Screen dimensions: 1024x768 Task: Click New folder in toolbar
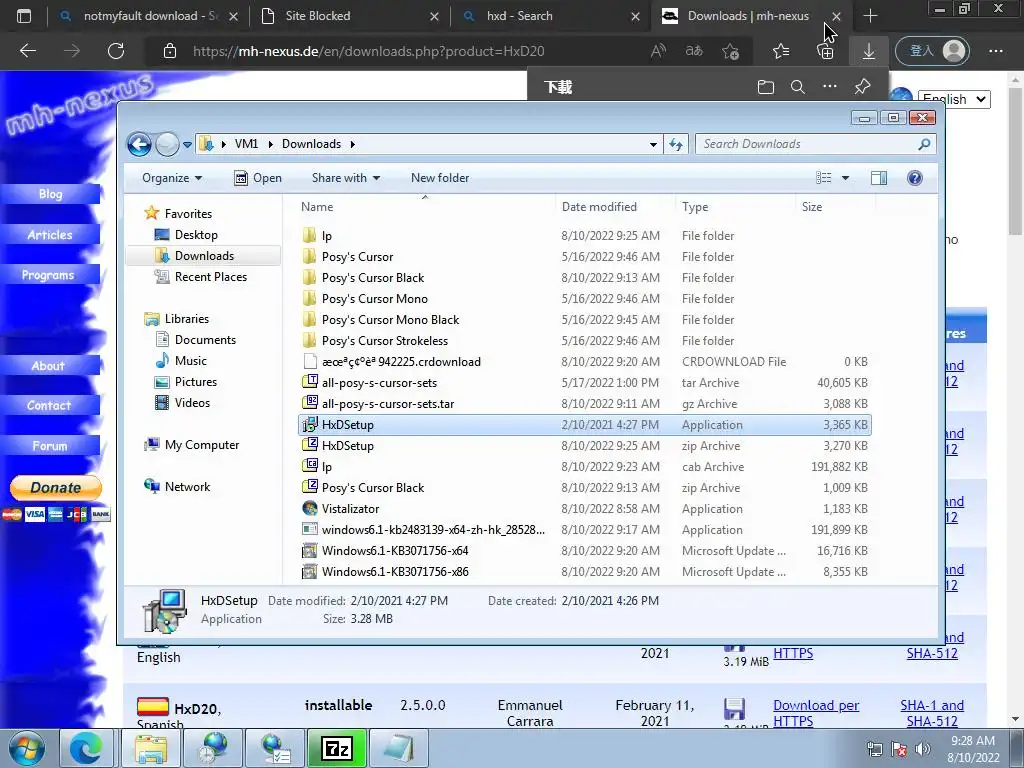440,178
